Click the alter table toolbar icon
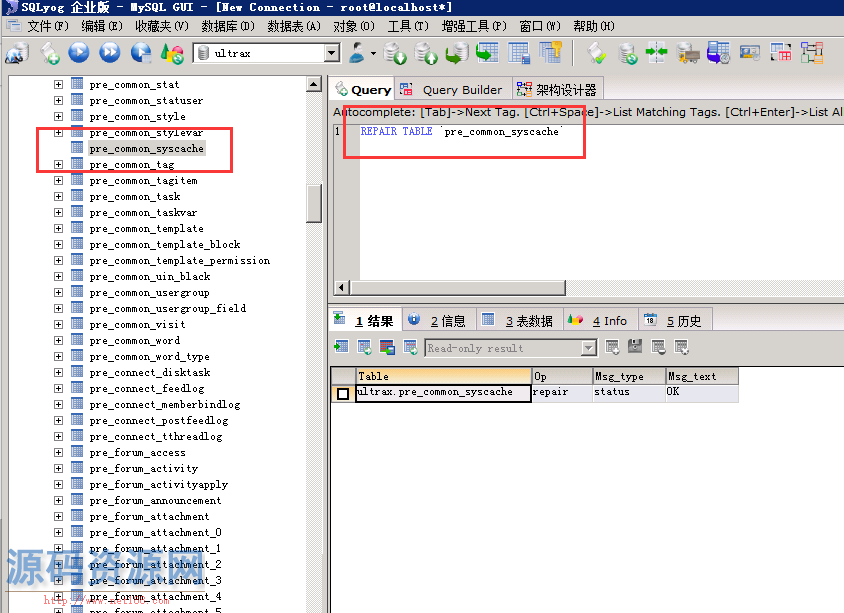The height and width of the screenshot is (613, 844). pyautogui.click(x=519, y=53)
